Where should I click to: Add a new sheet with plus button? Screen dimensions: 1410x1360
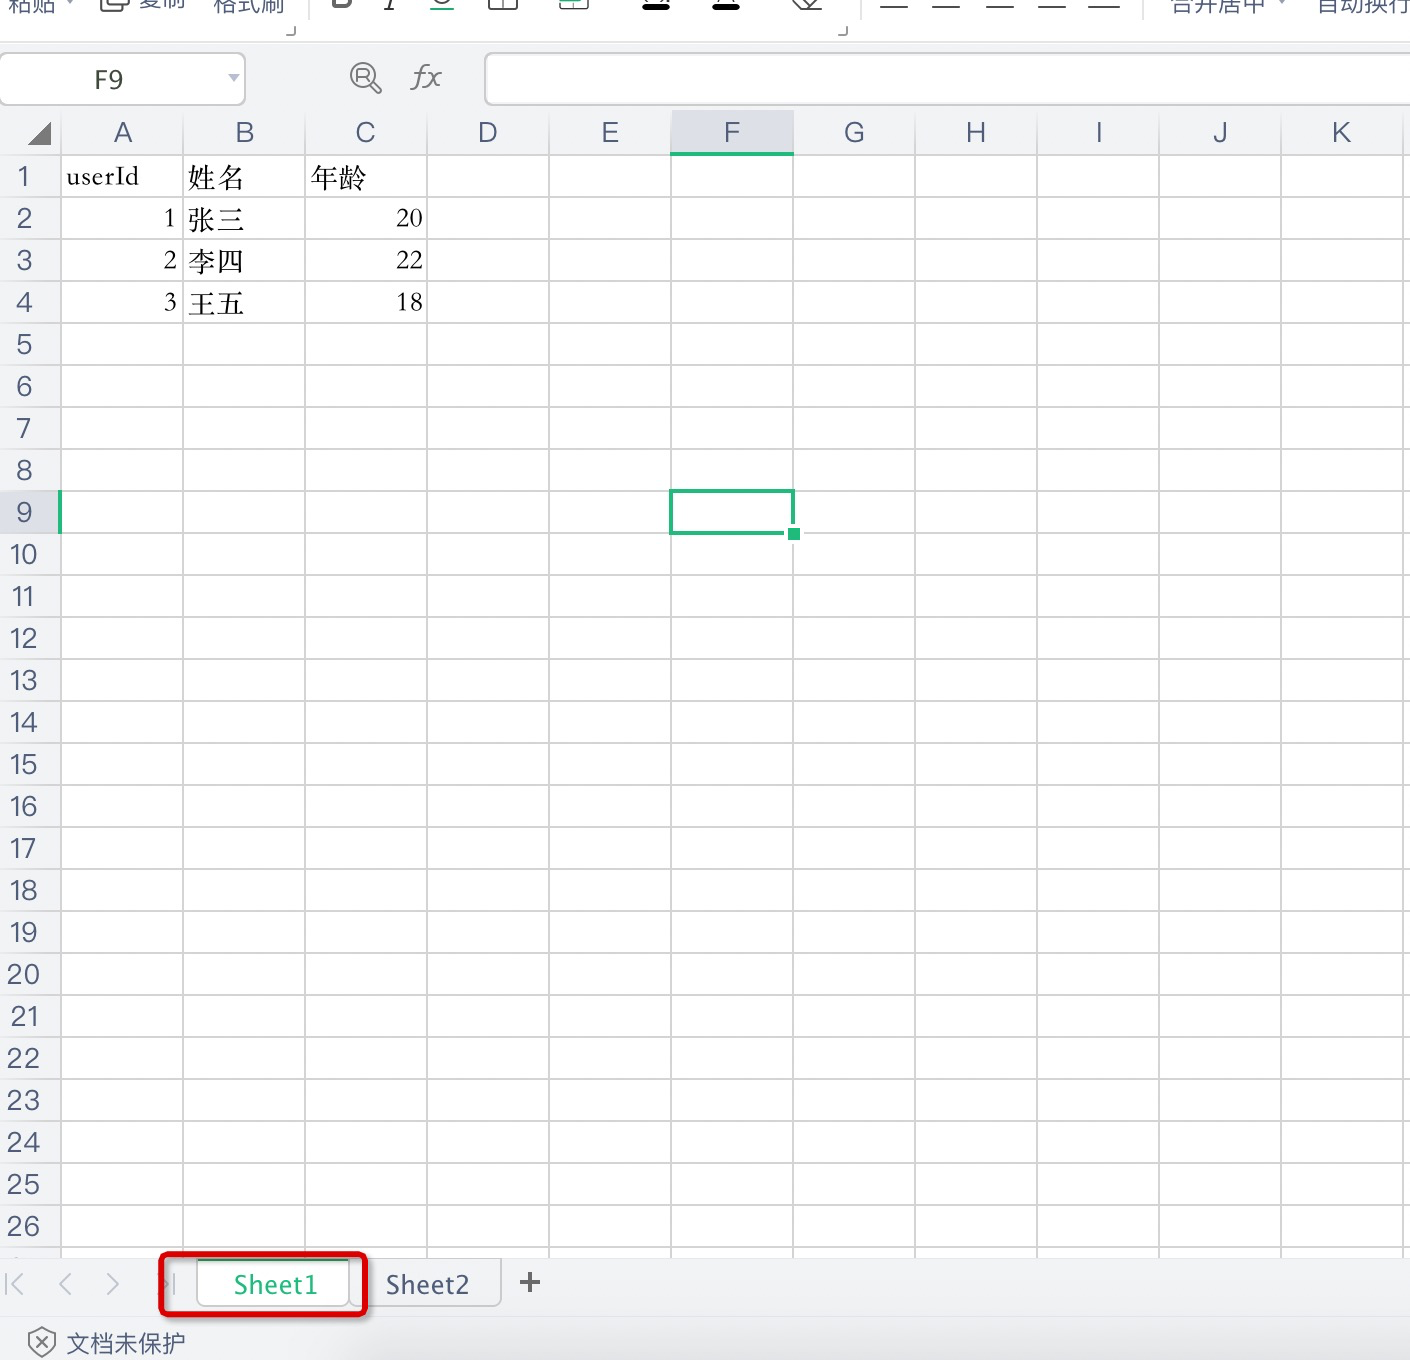click(x=530, y=1282)
